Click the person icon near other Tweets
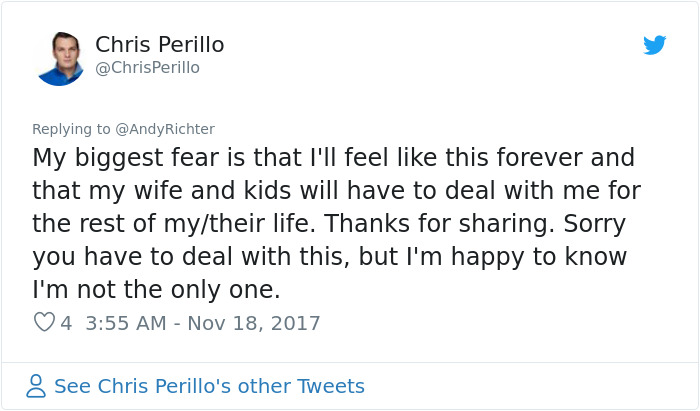The width and height of the screenshot is (700, 411). click(36, 386)
